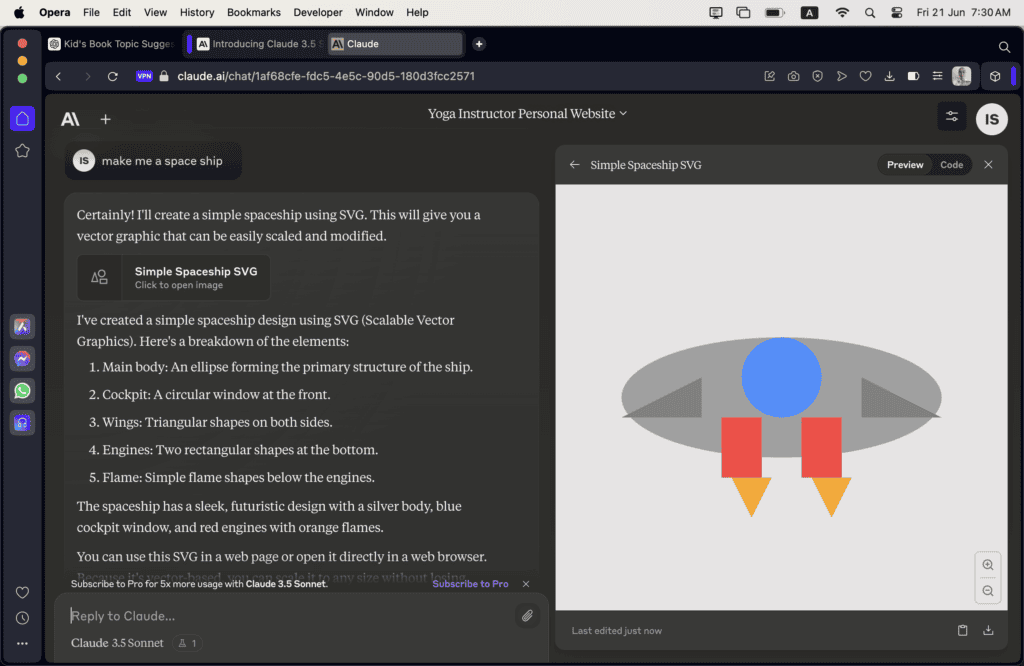Open WhatsApp from the Opera sidebar
The width and height of the screenshot is (1024, 666).
(x=22, y=390)
